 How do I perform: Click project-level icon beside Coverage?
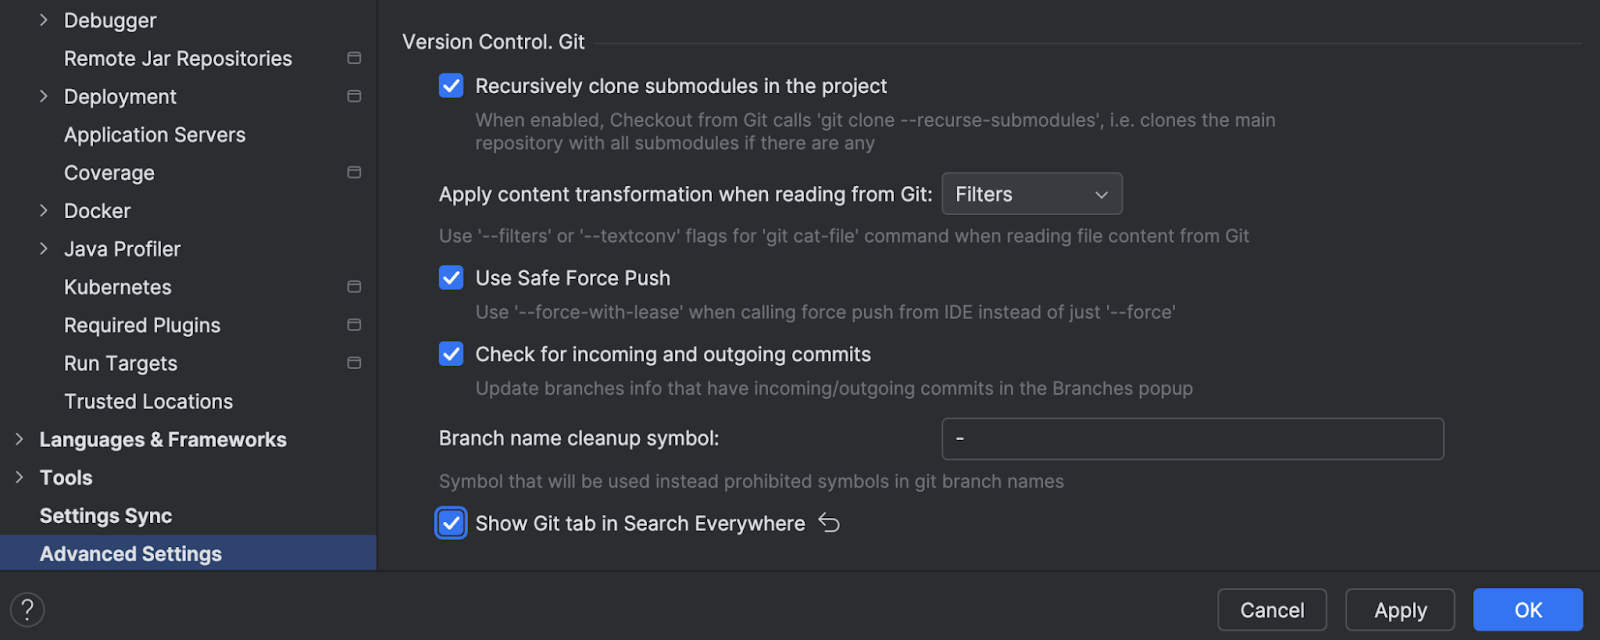(354, 172)
